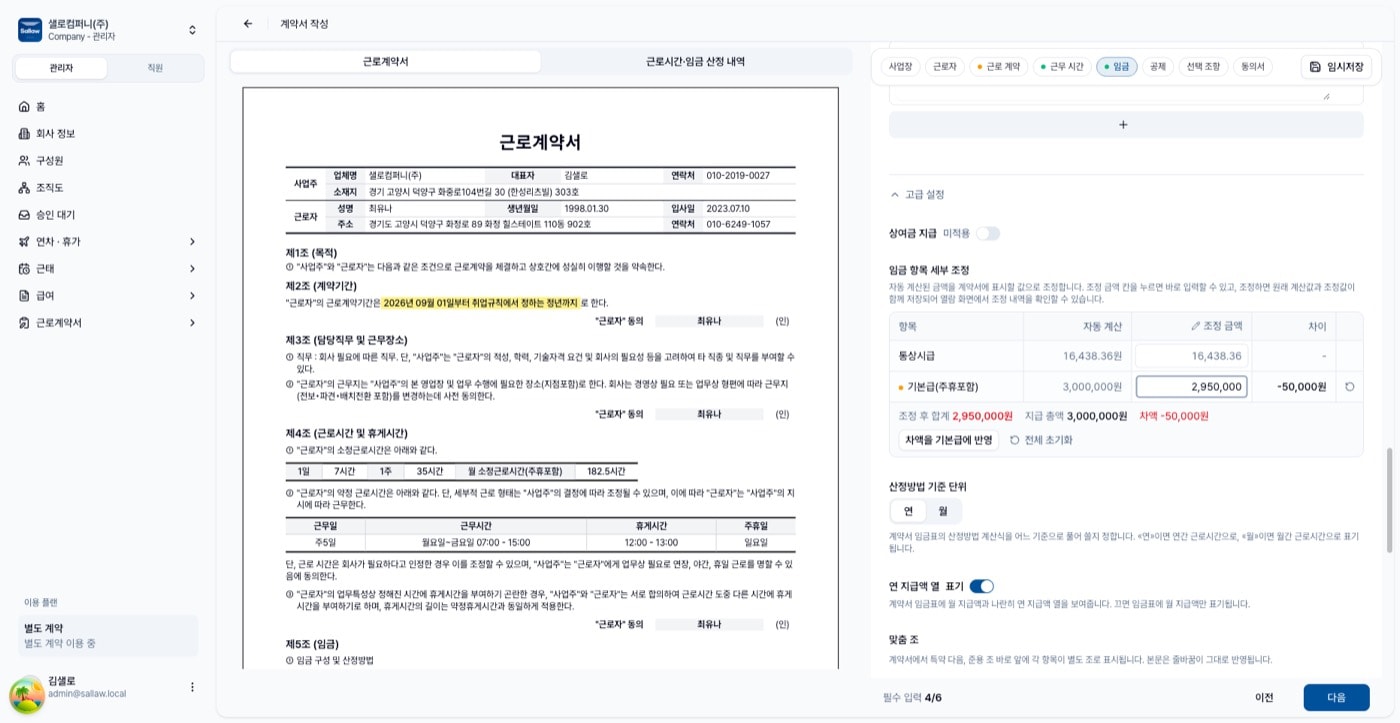Select 연 as the 산정방법 기준 단위
Screen dimensions: 1400x723
pos(908,511)
